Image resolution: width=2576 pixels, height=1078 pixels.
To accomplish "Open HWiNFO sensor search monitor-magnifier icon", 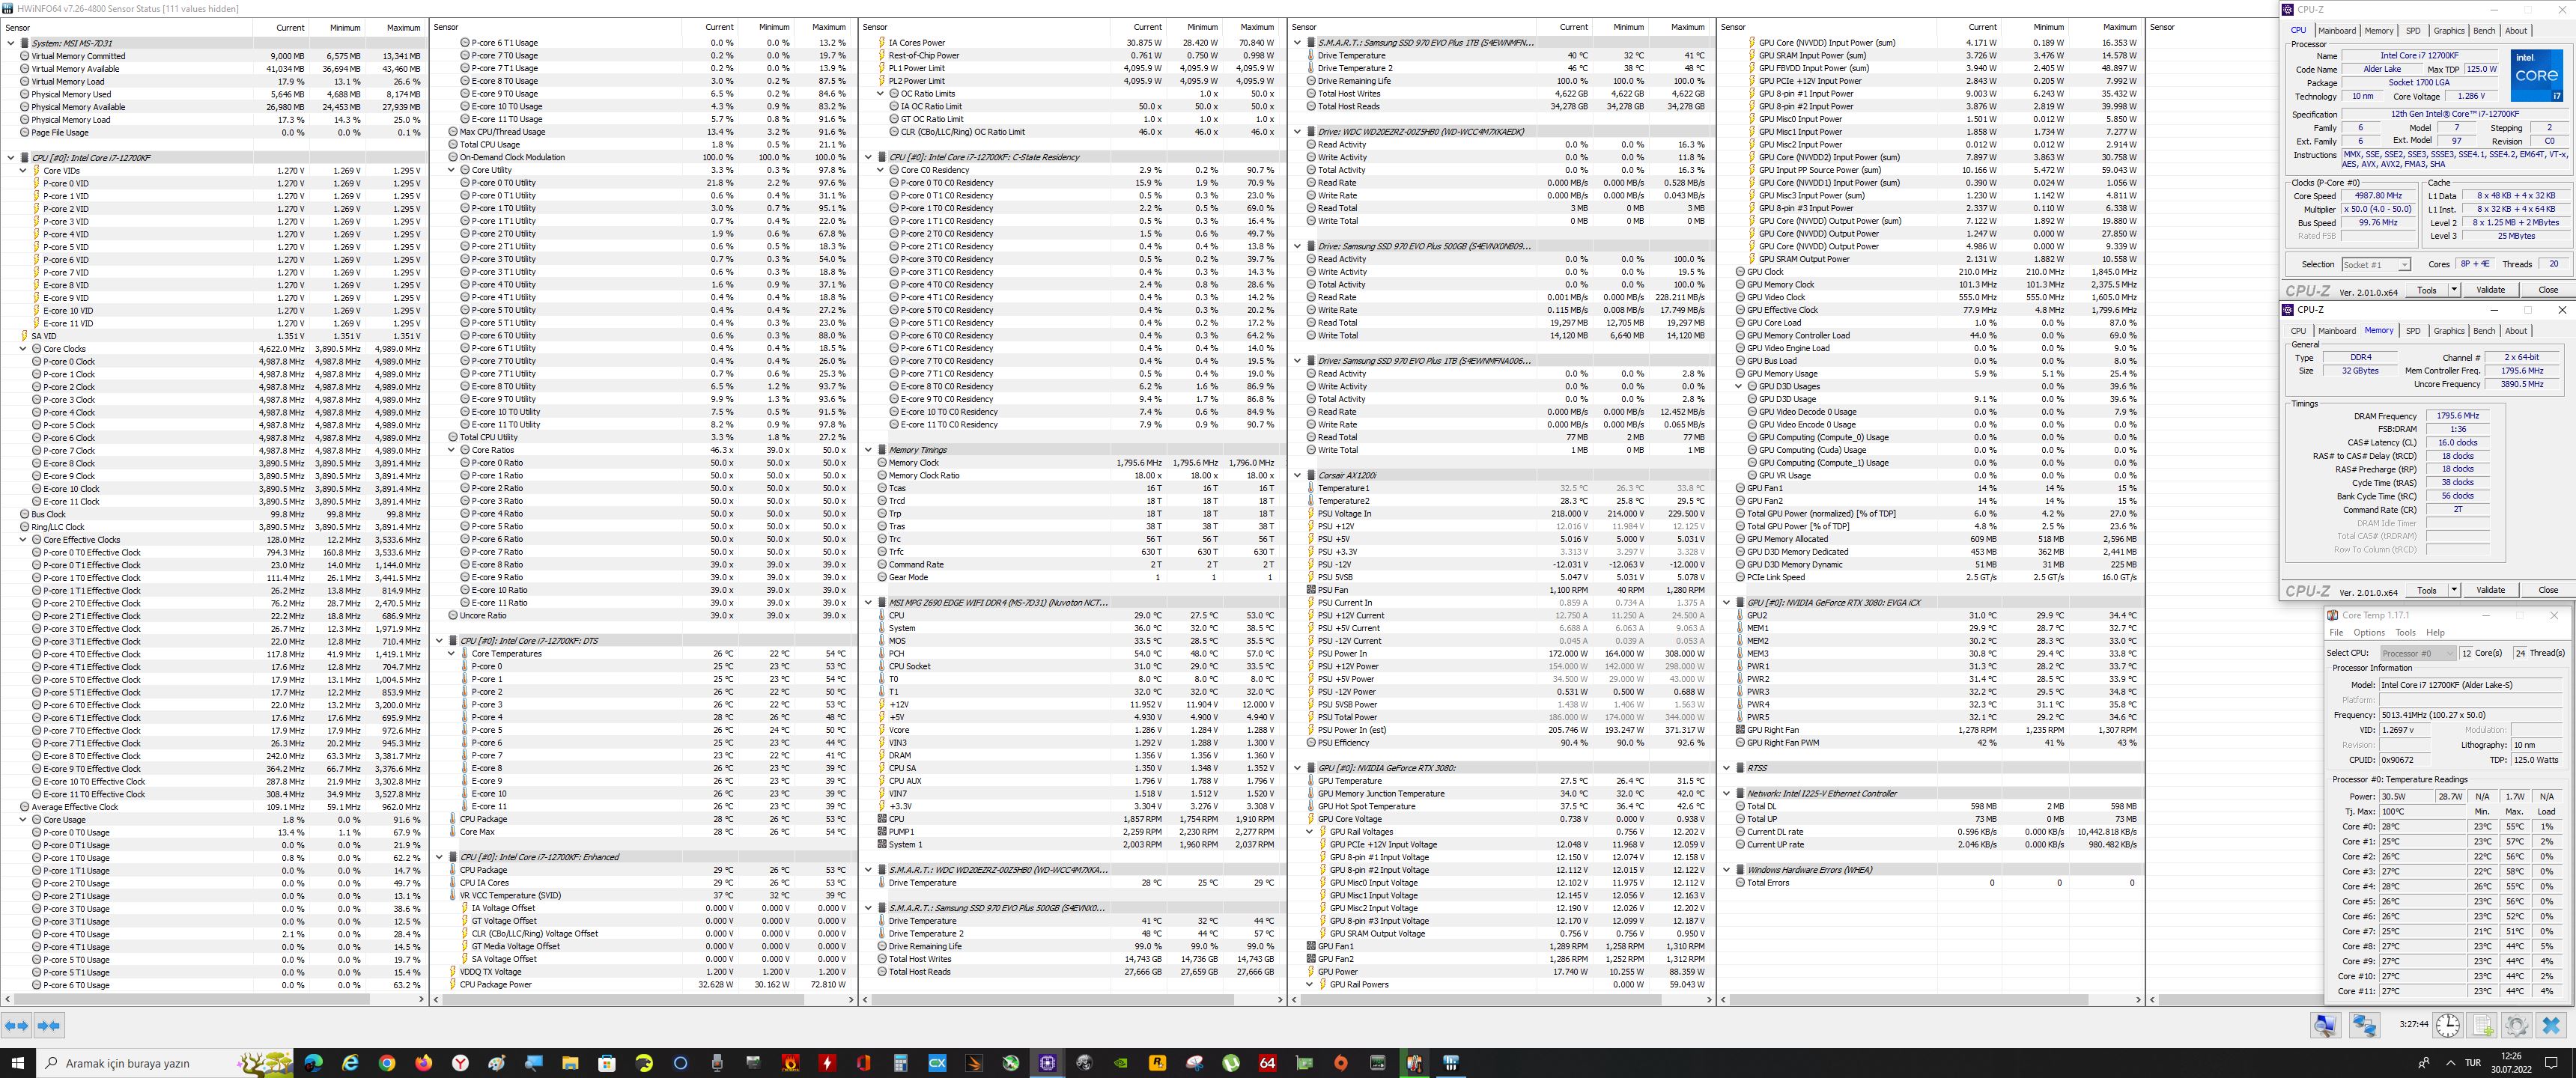I will click(2325, 1025).
